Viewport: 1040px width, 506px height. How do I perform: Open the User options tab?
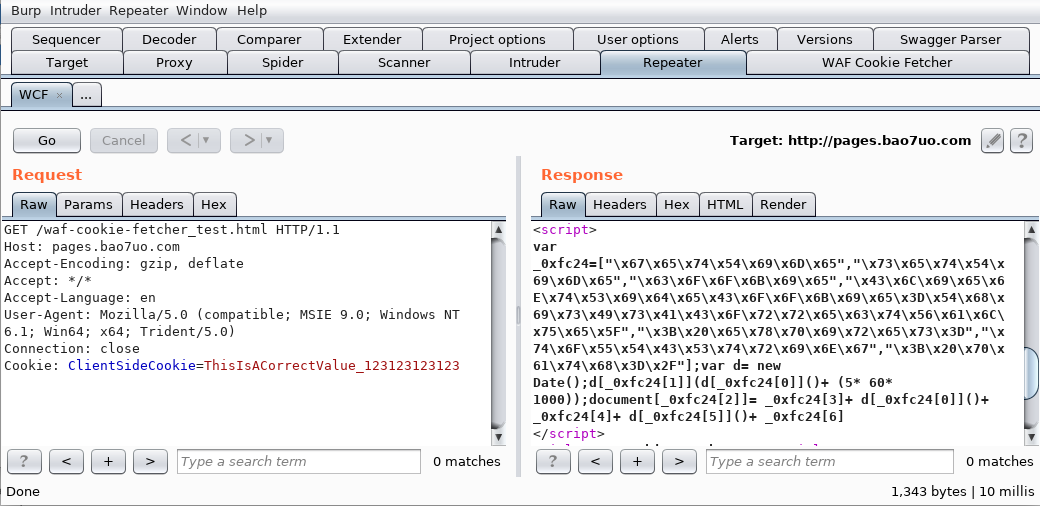638,39
